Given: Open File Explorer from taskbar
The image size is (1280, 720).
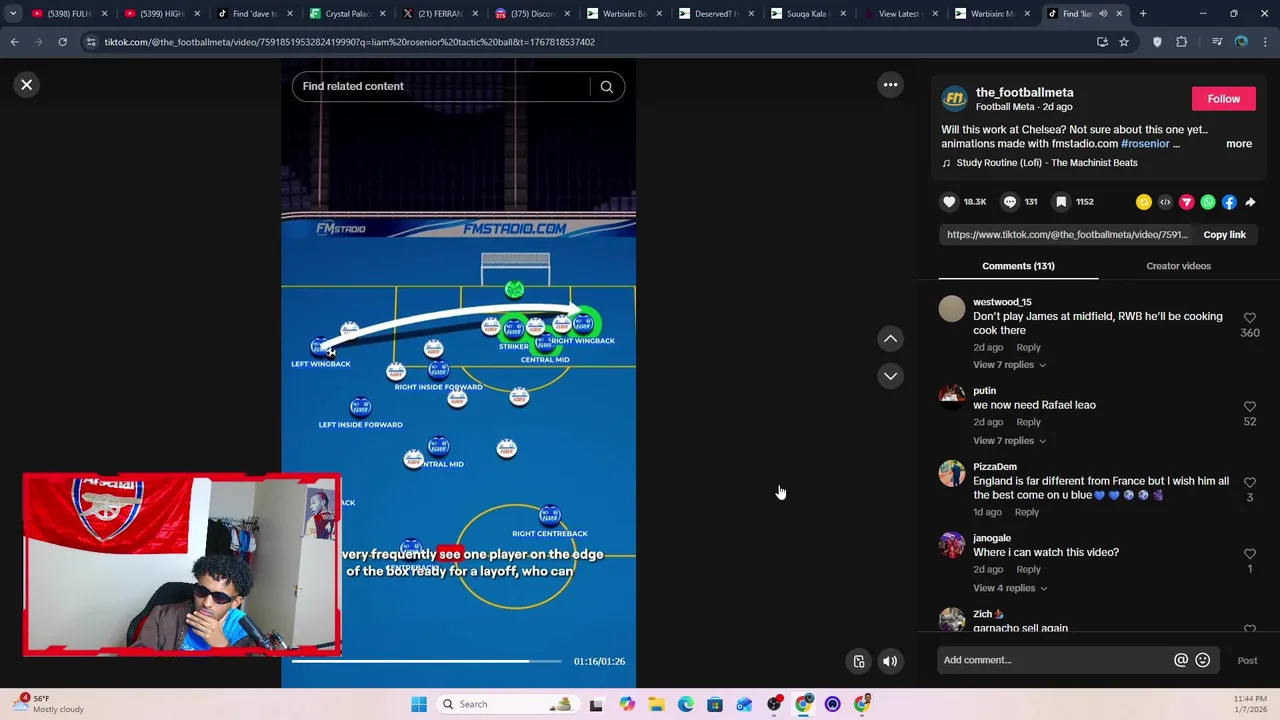Looking at the screenshot, I should point(656,704).
